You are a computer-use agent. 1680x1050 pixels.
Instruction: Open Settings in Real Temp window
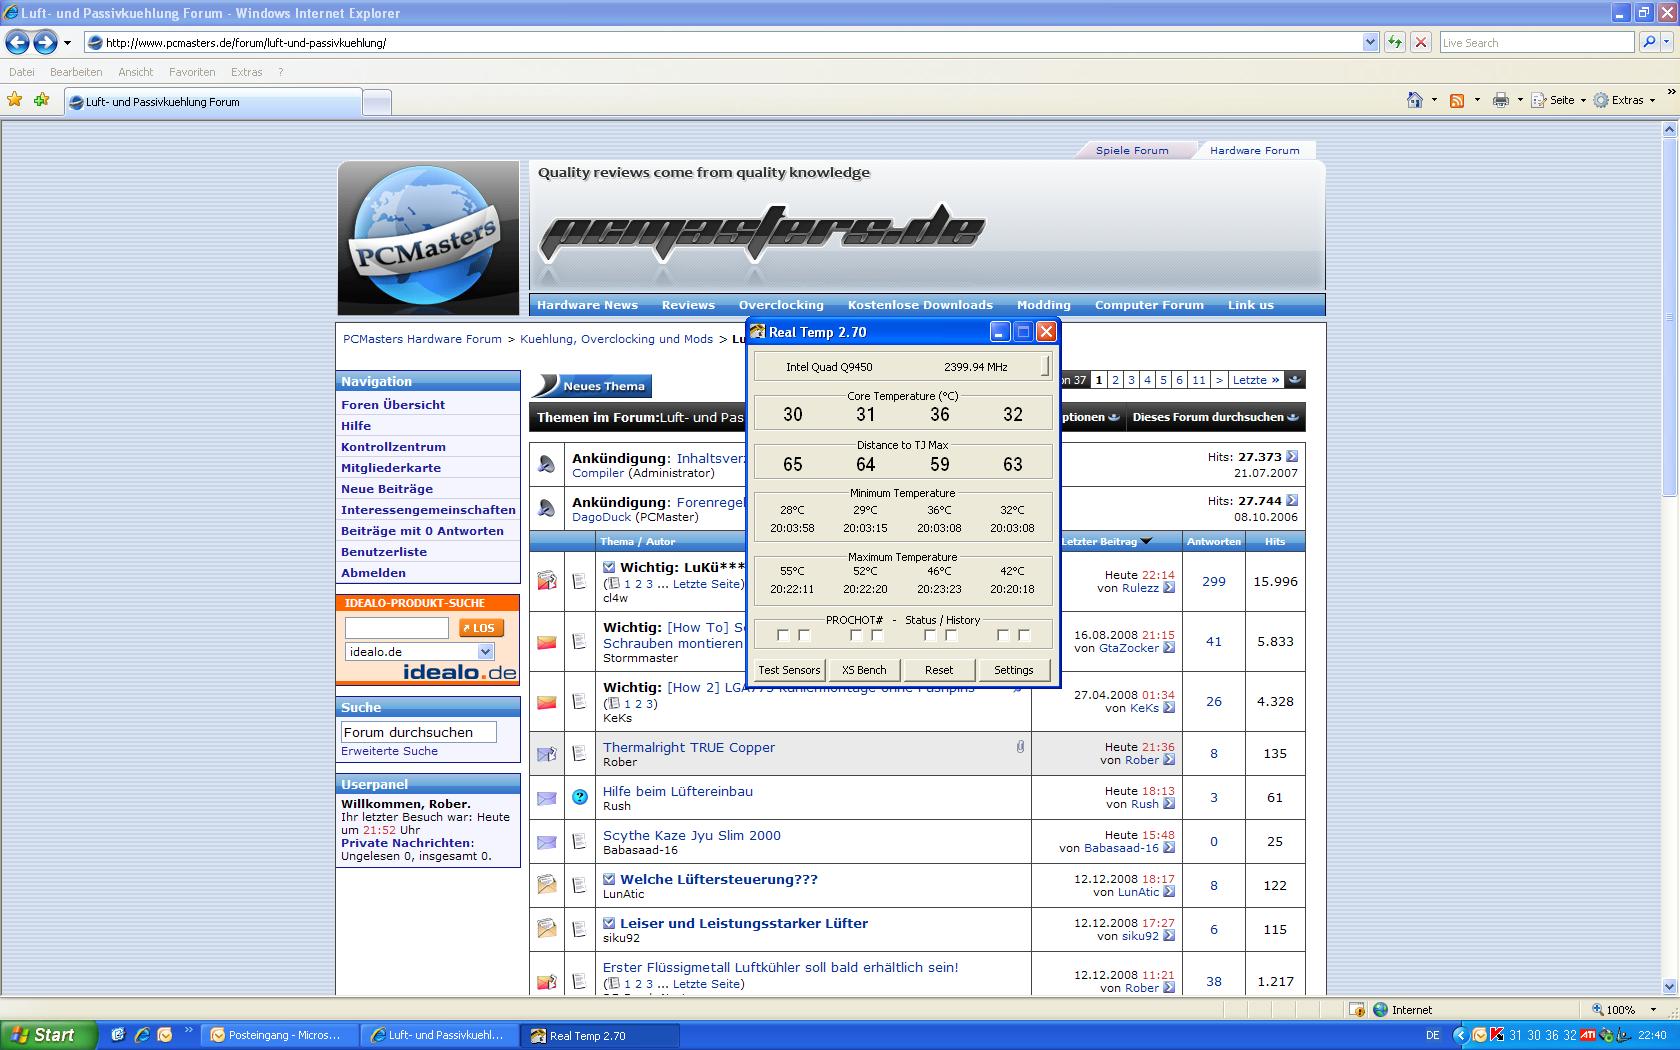click(1014, 670)
